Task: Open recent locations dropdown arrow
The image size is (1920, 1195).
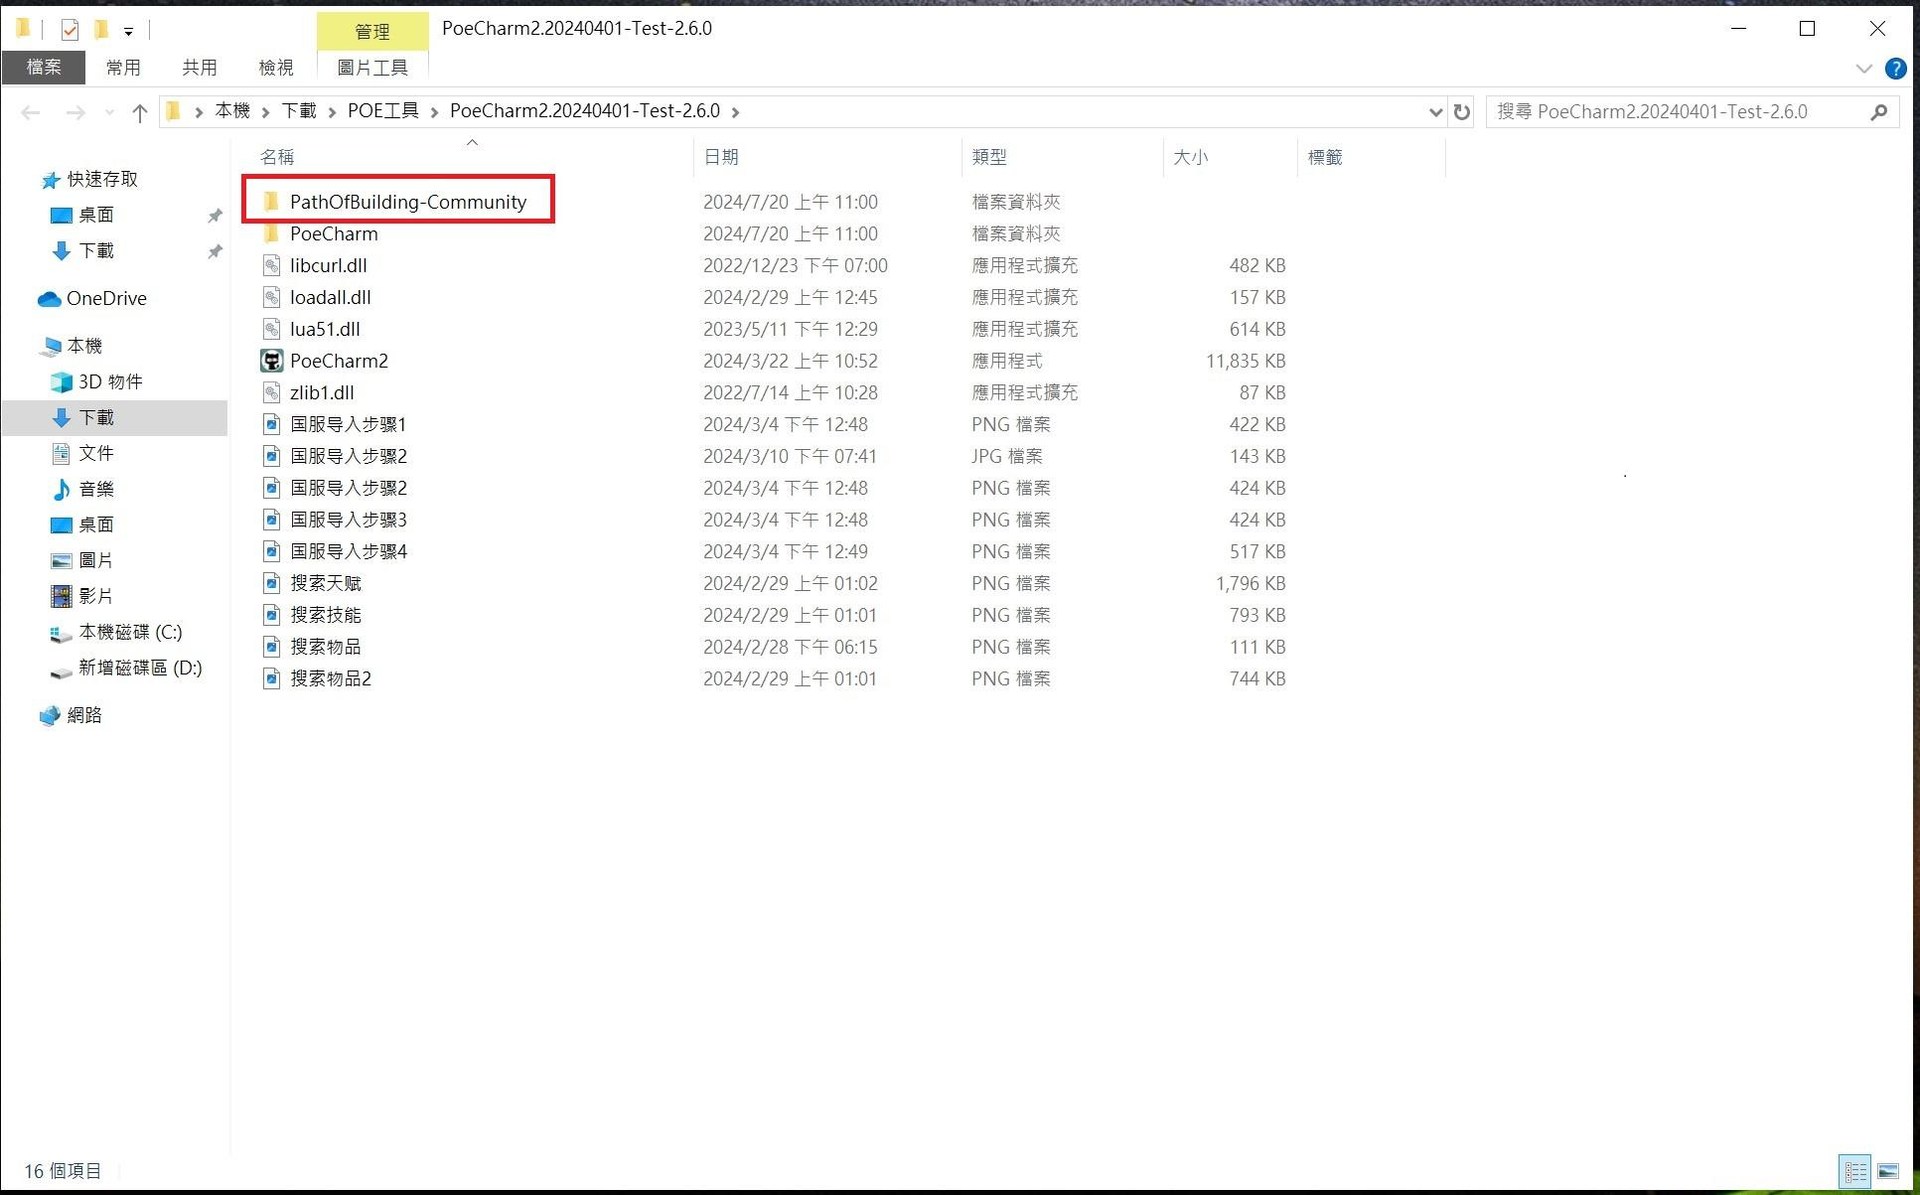Action: (110, 112)
